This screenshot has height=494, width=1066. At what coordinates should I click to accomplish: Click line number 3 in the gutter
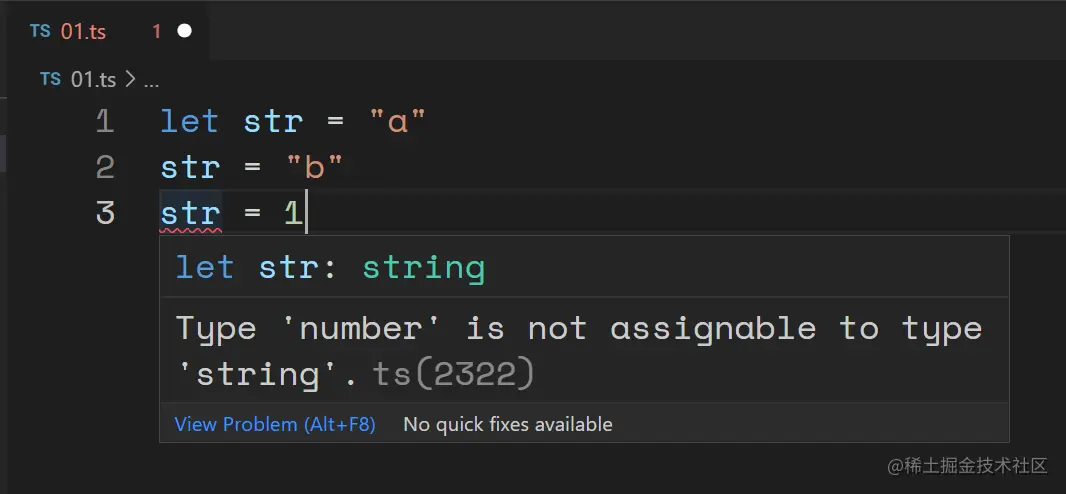coord(105,212)
